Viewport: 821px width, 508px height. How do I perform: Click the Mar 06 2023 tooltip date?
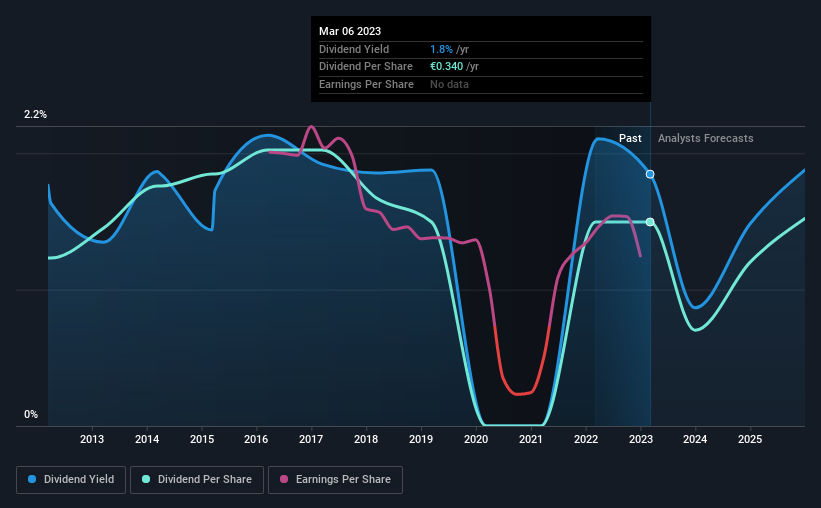(350, 31)
